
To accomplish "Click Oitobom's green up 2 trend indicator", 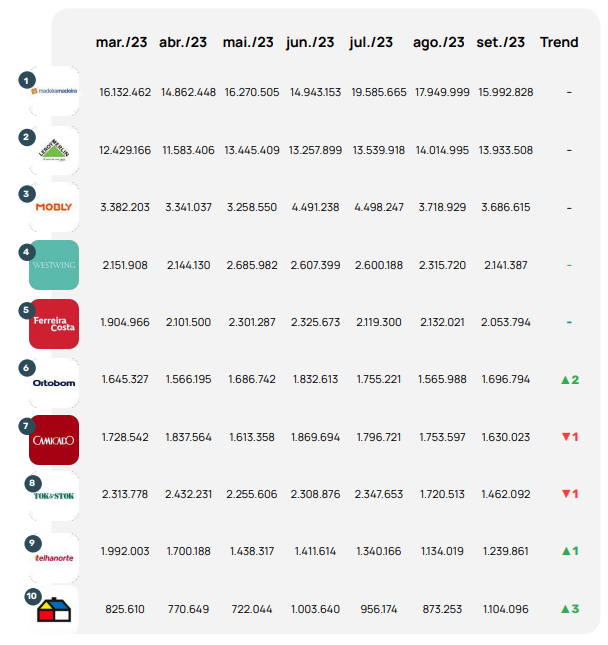I will pyautogui.click(x=569, y=380).
